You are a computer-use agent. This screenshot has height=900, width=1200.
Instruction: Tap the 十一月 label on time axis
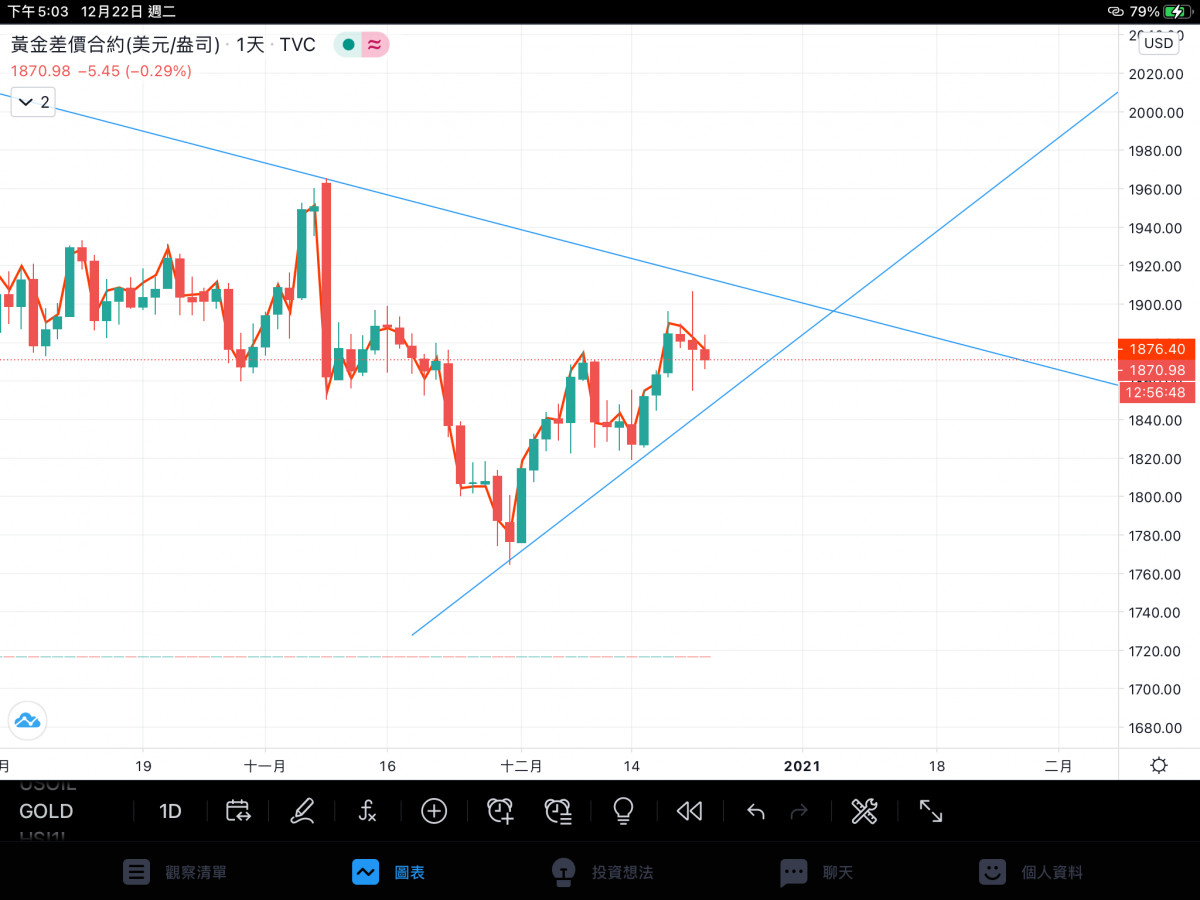(x=265, y=766)
